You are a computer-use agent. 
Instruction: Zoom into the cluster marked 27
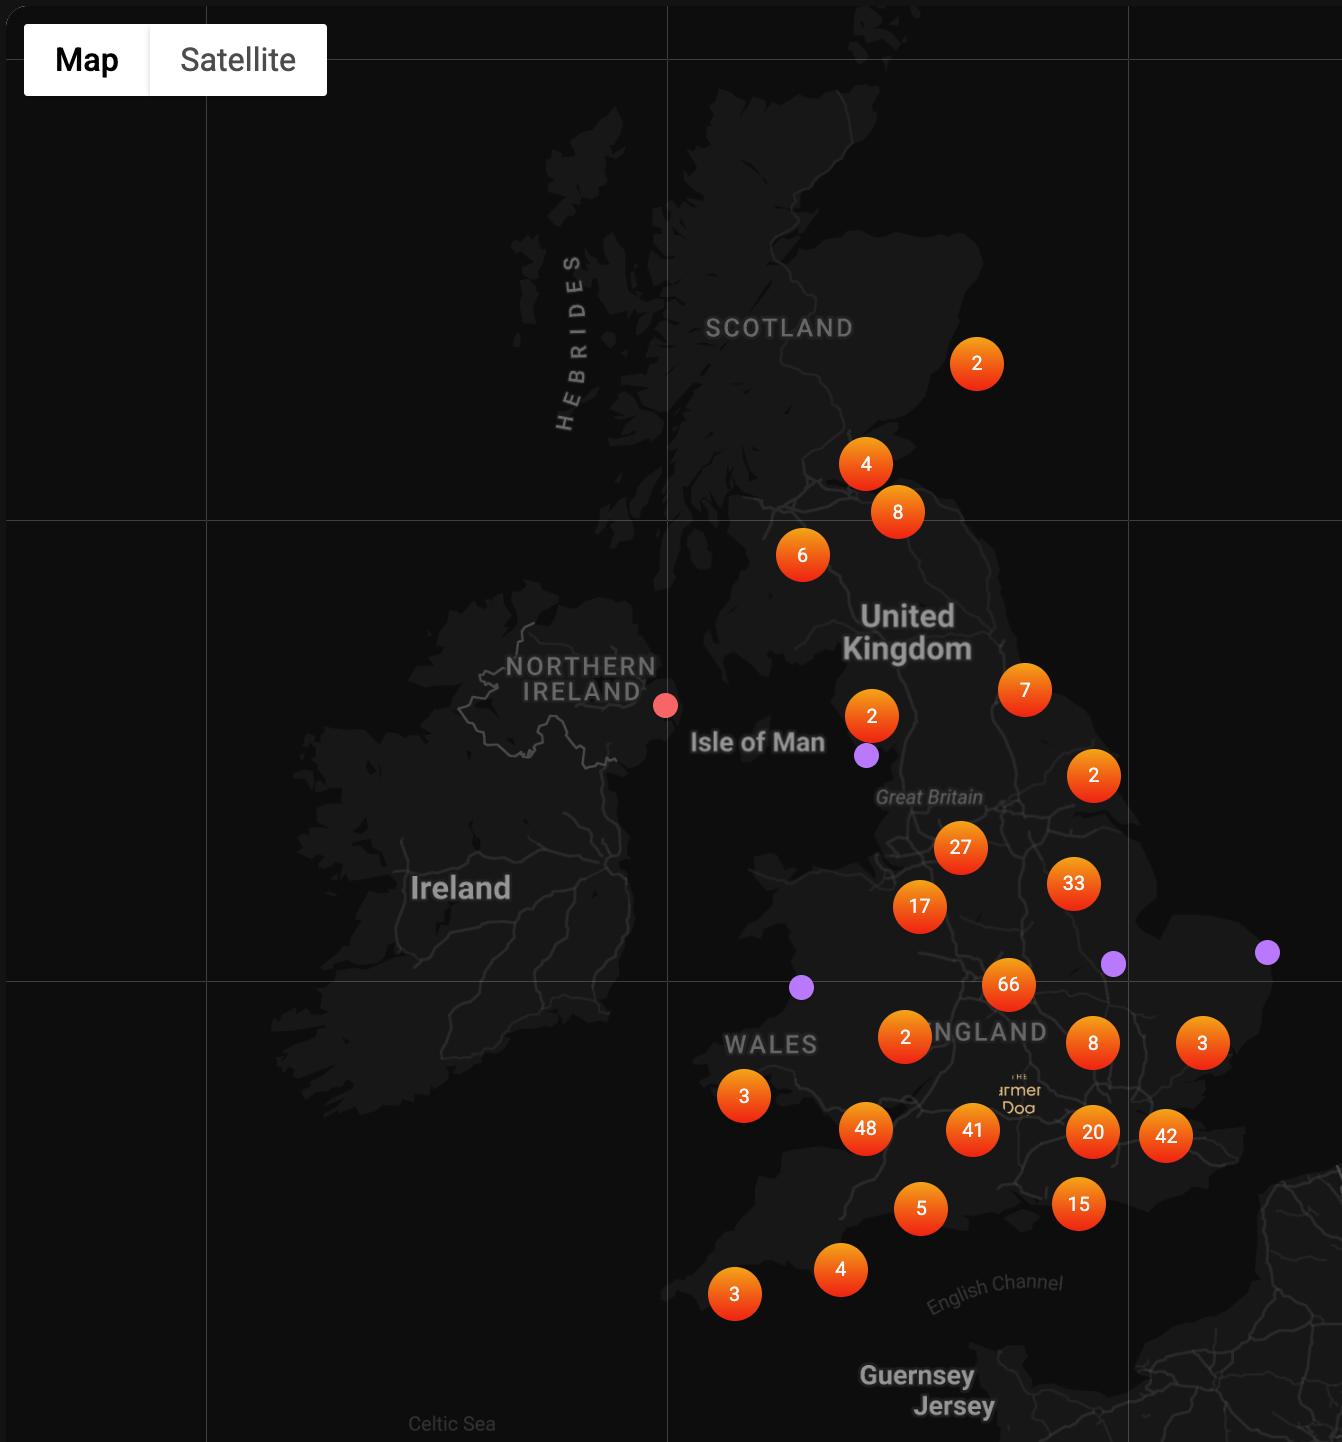tap(961, 848)
